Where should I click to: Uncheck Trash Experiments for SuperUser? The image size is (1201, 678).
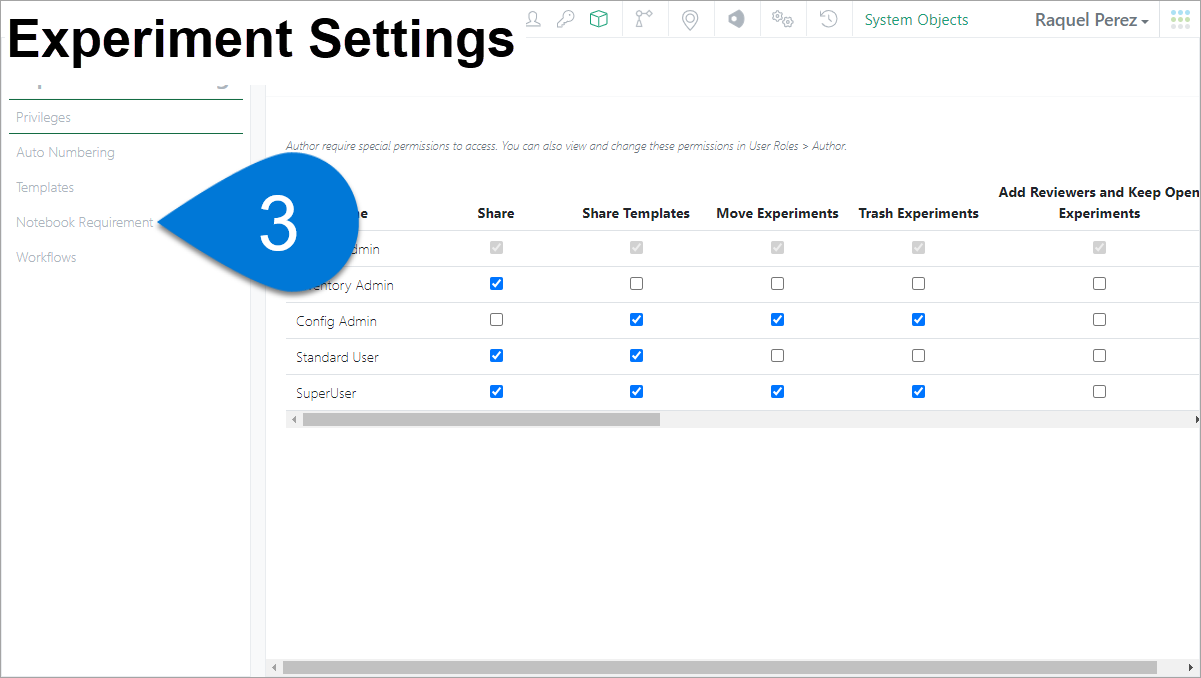[x=918, y=392]
